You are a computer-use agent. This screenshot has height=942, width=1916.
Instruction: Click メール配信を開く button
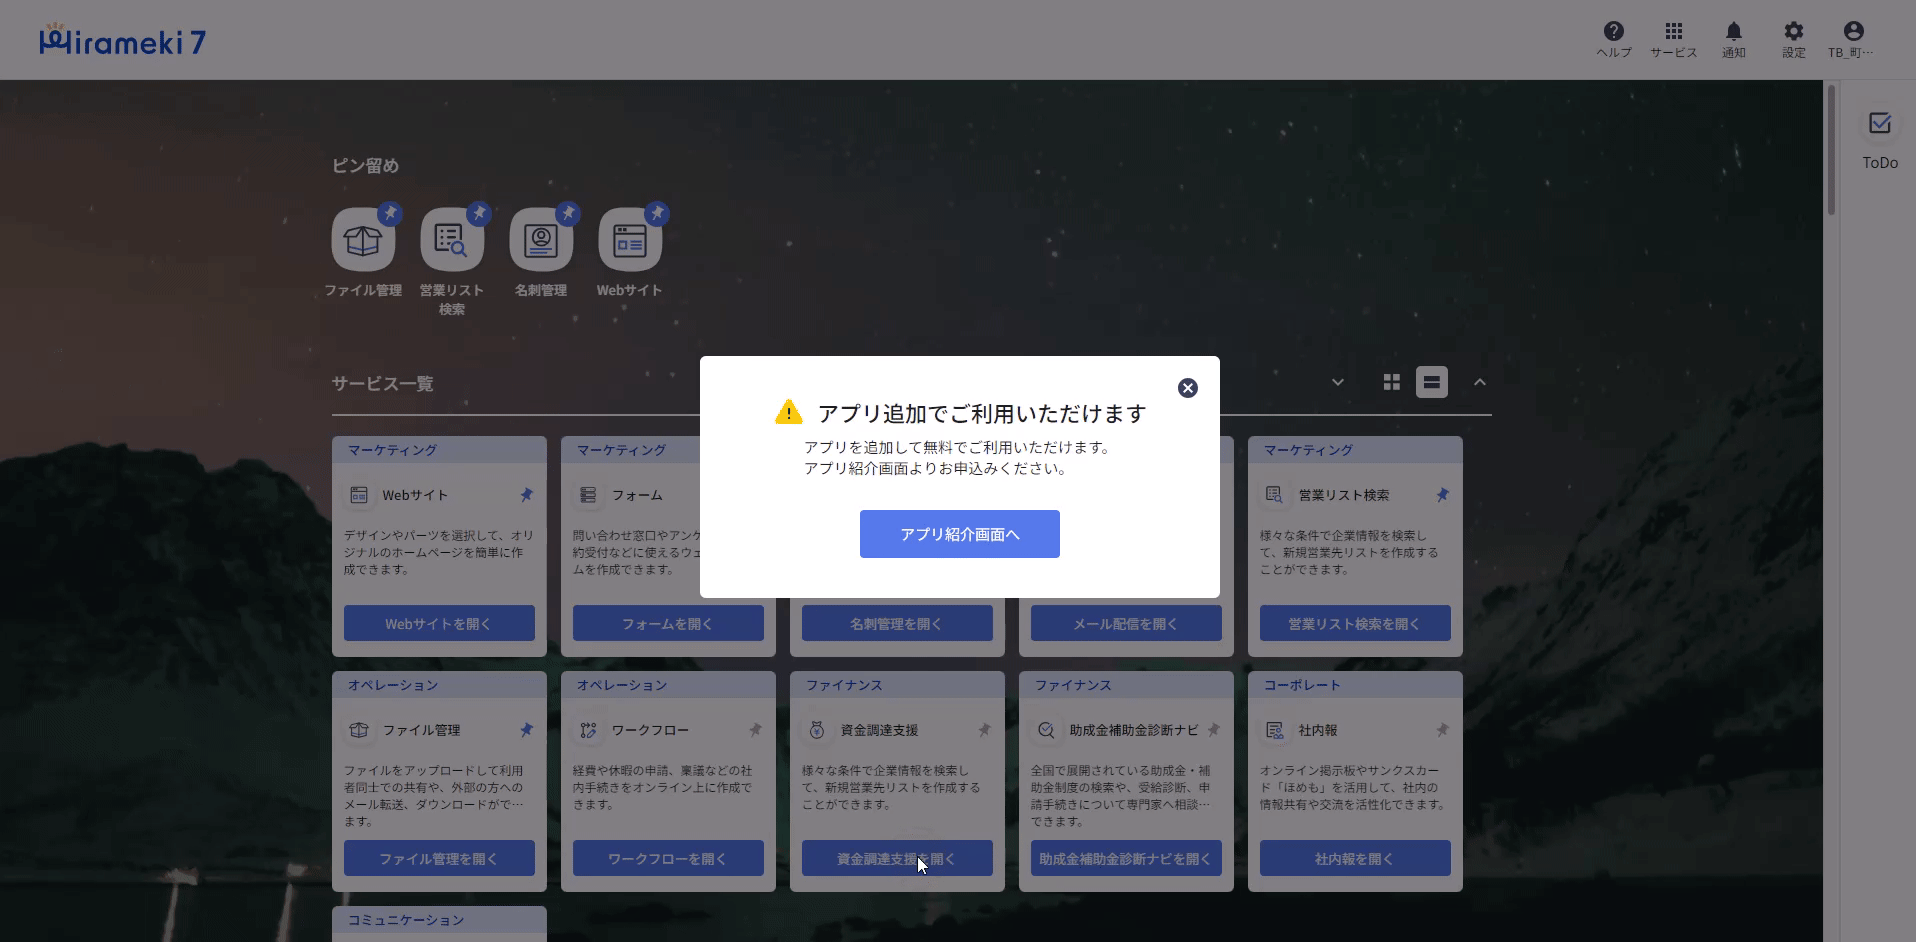1126,623
